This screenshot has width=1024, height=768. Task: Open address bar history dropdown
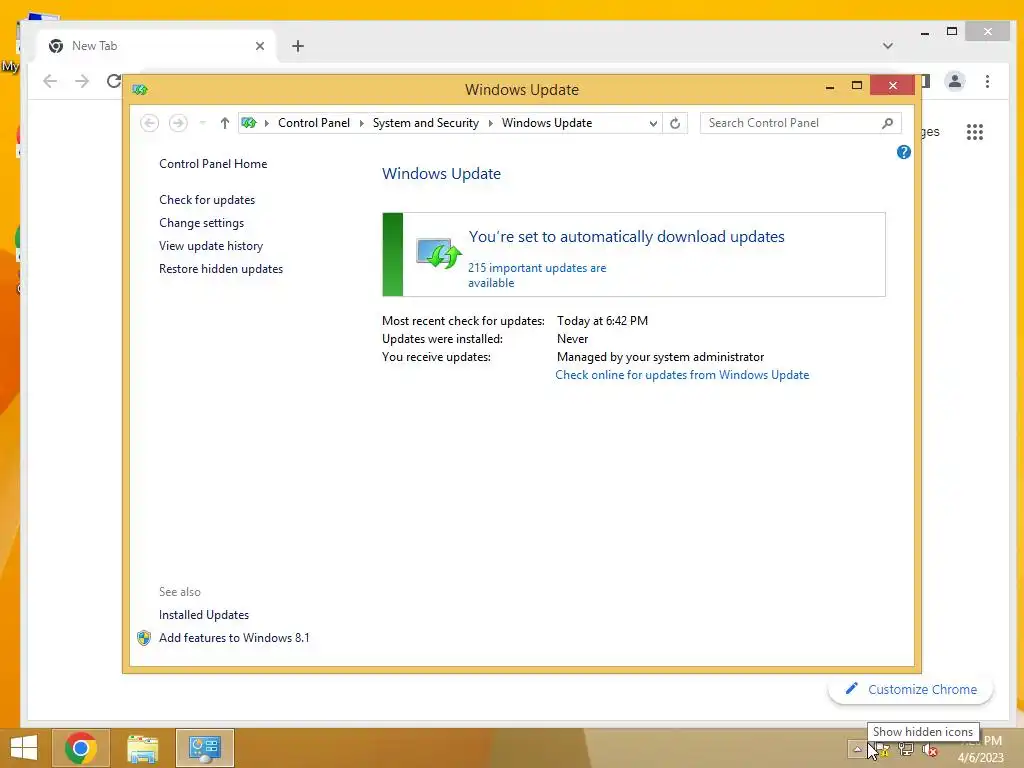pos(652,123)
